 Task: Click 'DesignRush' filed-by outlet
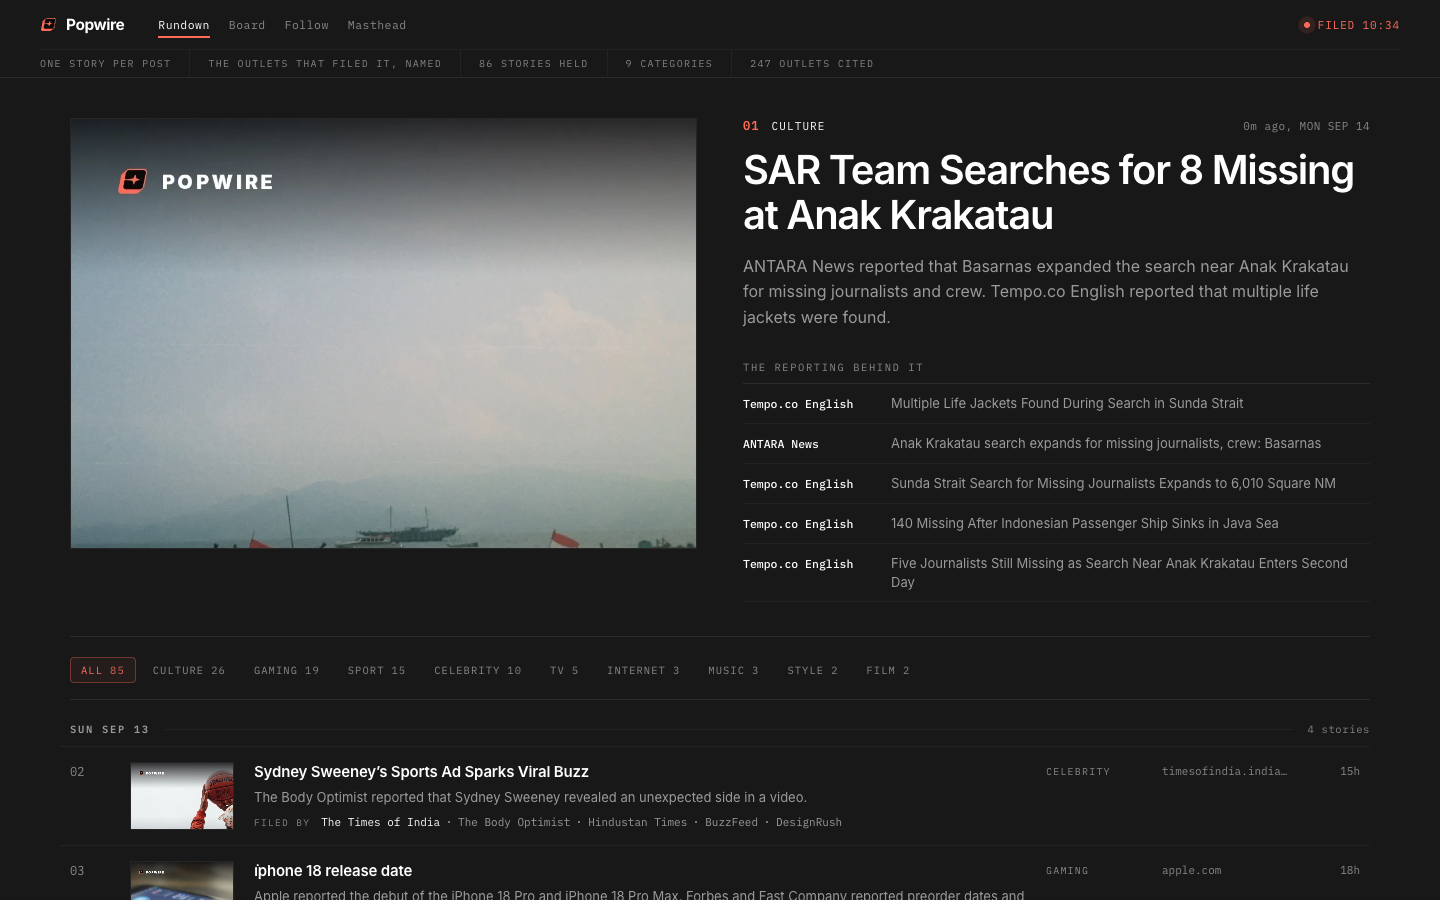click(809, 822)
